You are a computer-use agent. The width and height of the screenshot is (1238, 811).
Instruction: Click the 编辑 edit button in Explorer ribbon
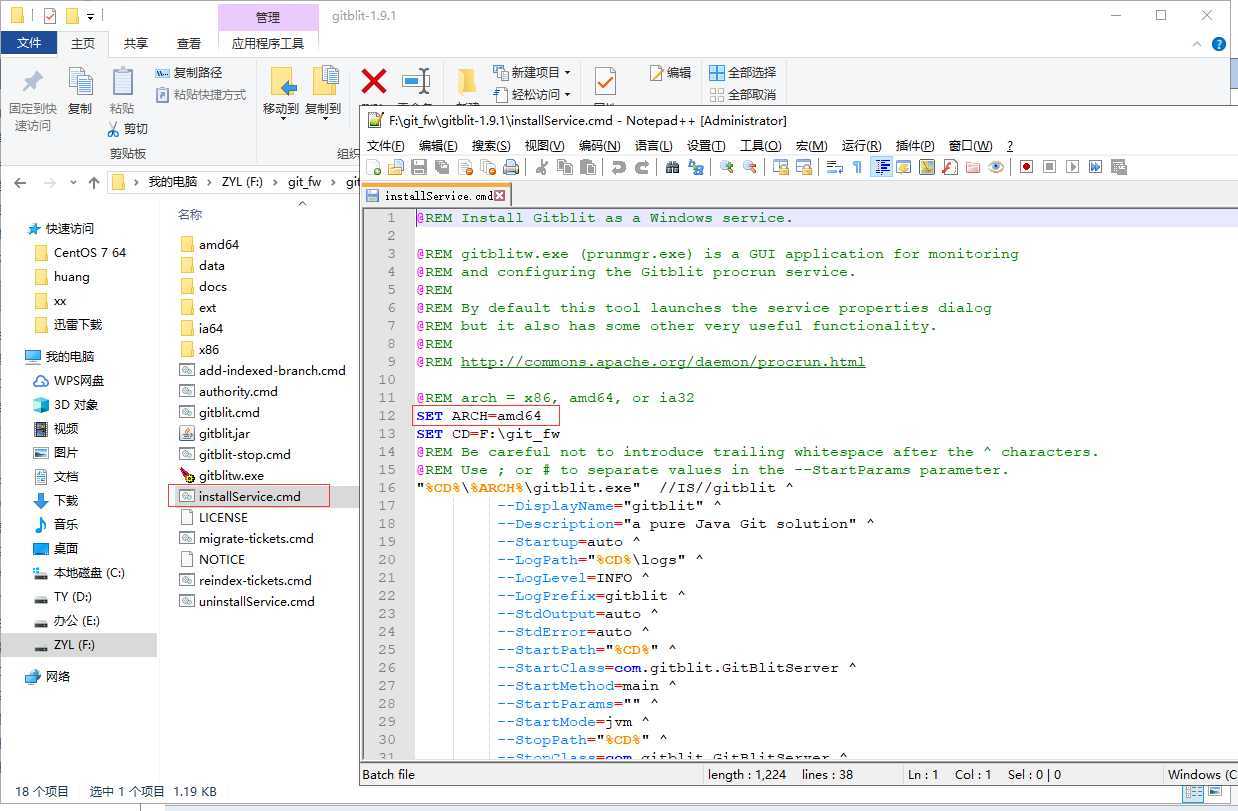pos(670,73)
